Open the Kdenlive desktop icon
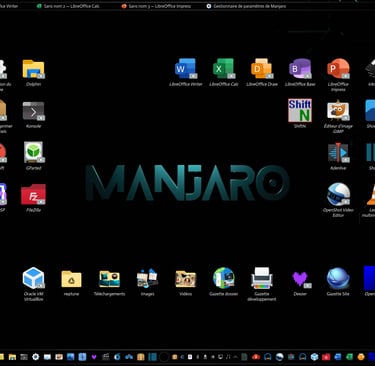Image resolution: width=375 pixels, height=366 pixels. point(338,153)
